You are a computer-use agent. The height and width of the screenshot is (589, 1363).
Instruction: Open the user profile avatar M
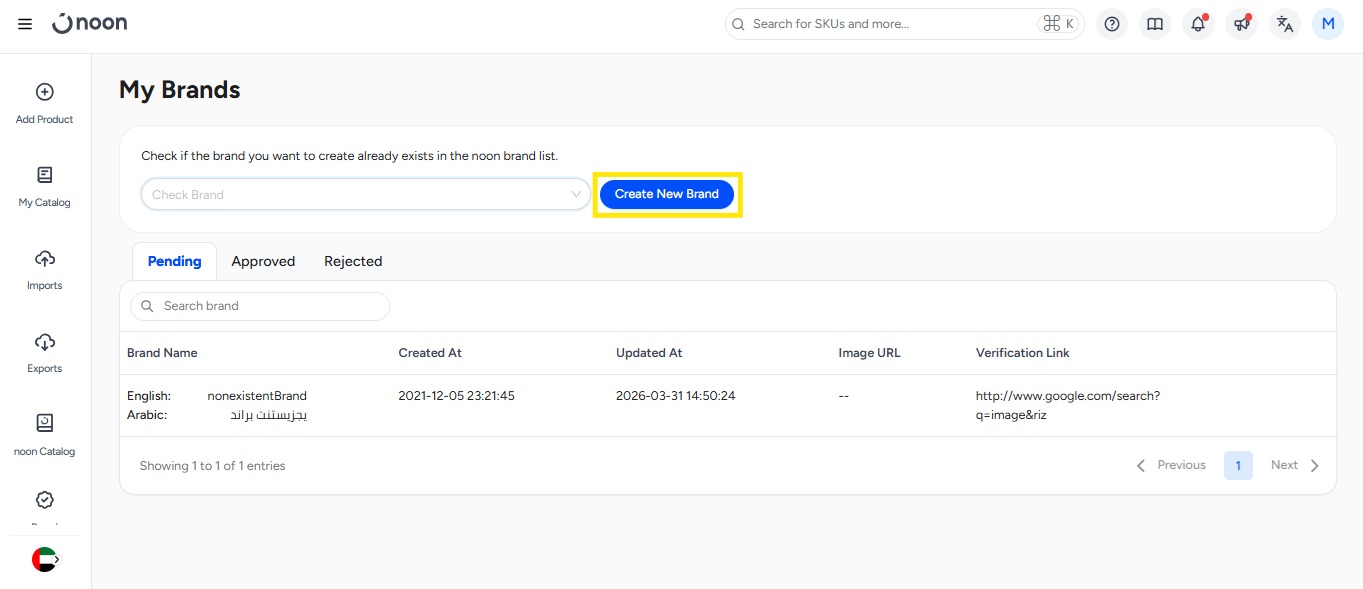pyautogui.click(x=1328, y=24)
